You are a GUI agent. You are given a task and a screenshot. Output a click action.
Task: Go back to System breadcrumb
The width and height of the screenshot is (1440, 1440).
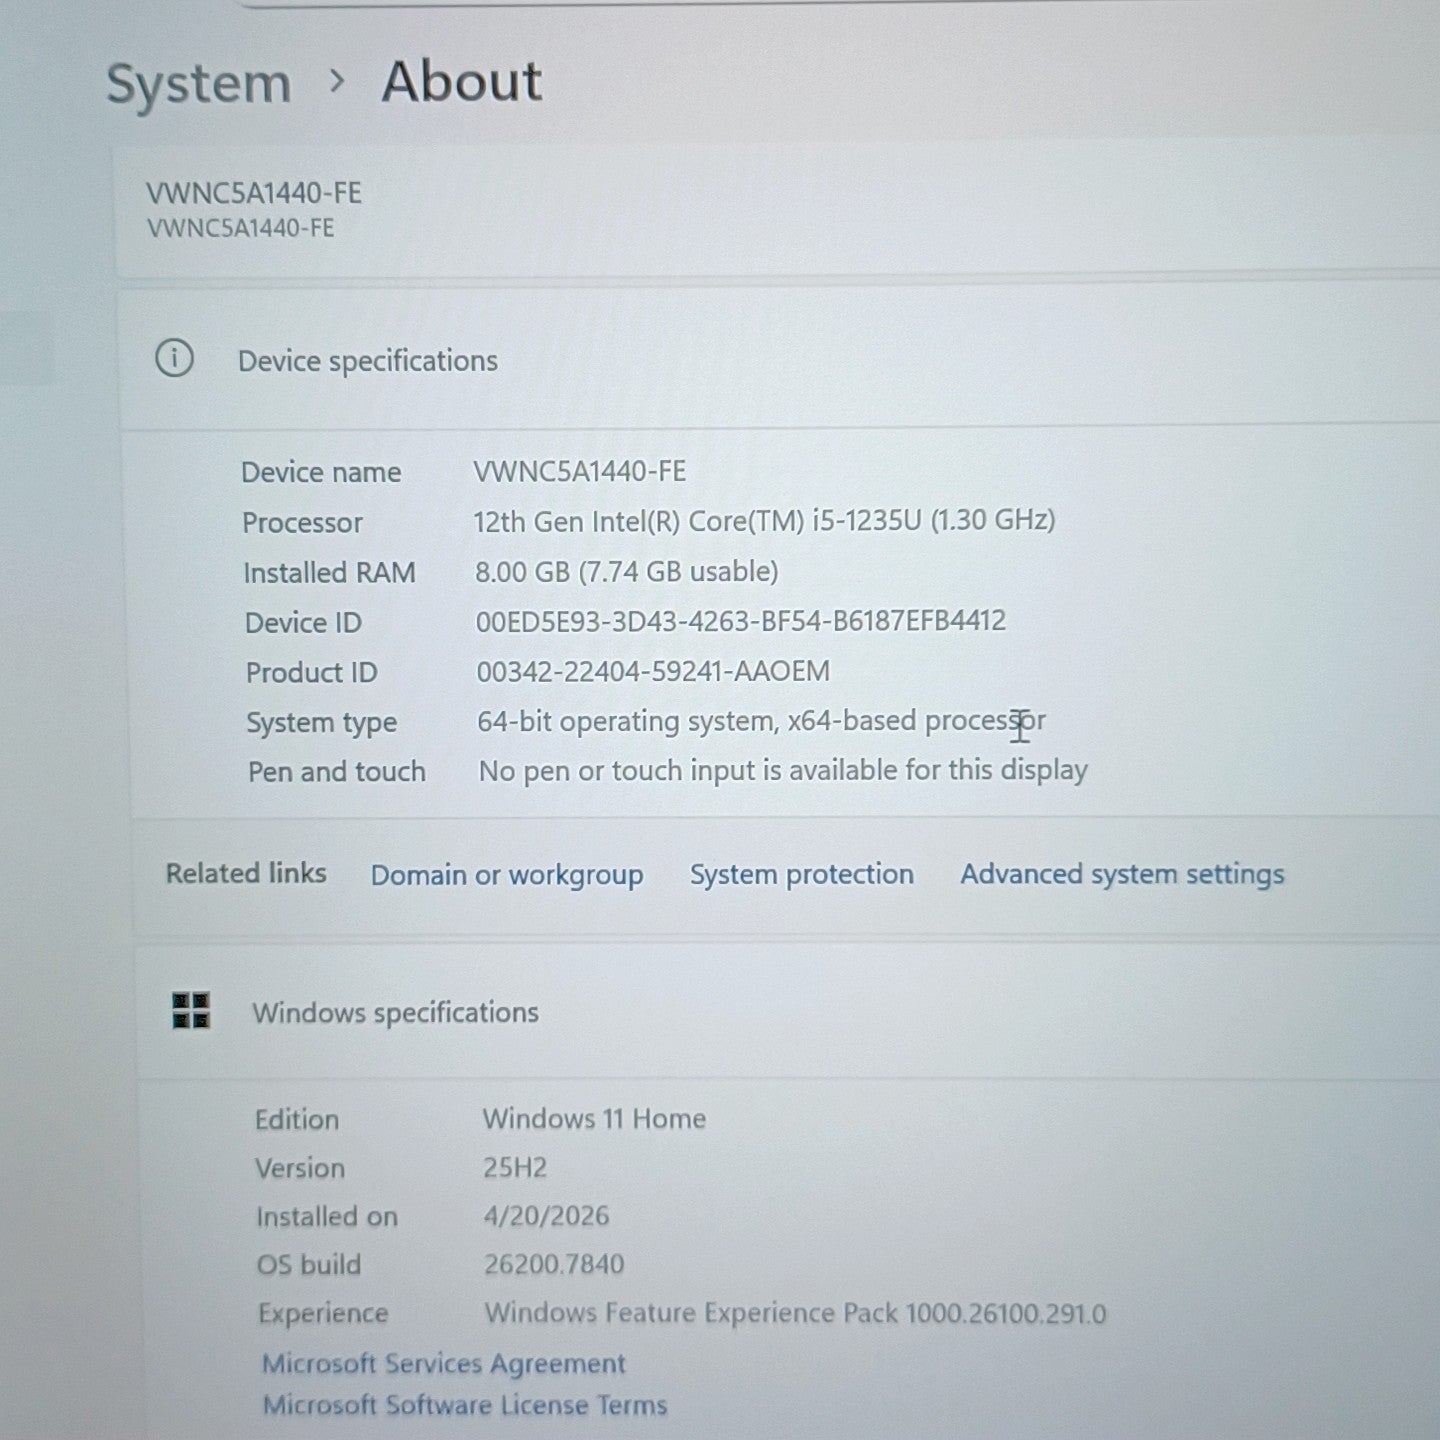coord(199,83)
